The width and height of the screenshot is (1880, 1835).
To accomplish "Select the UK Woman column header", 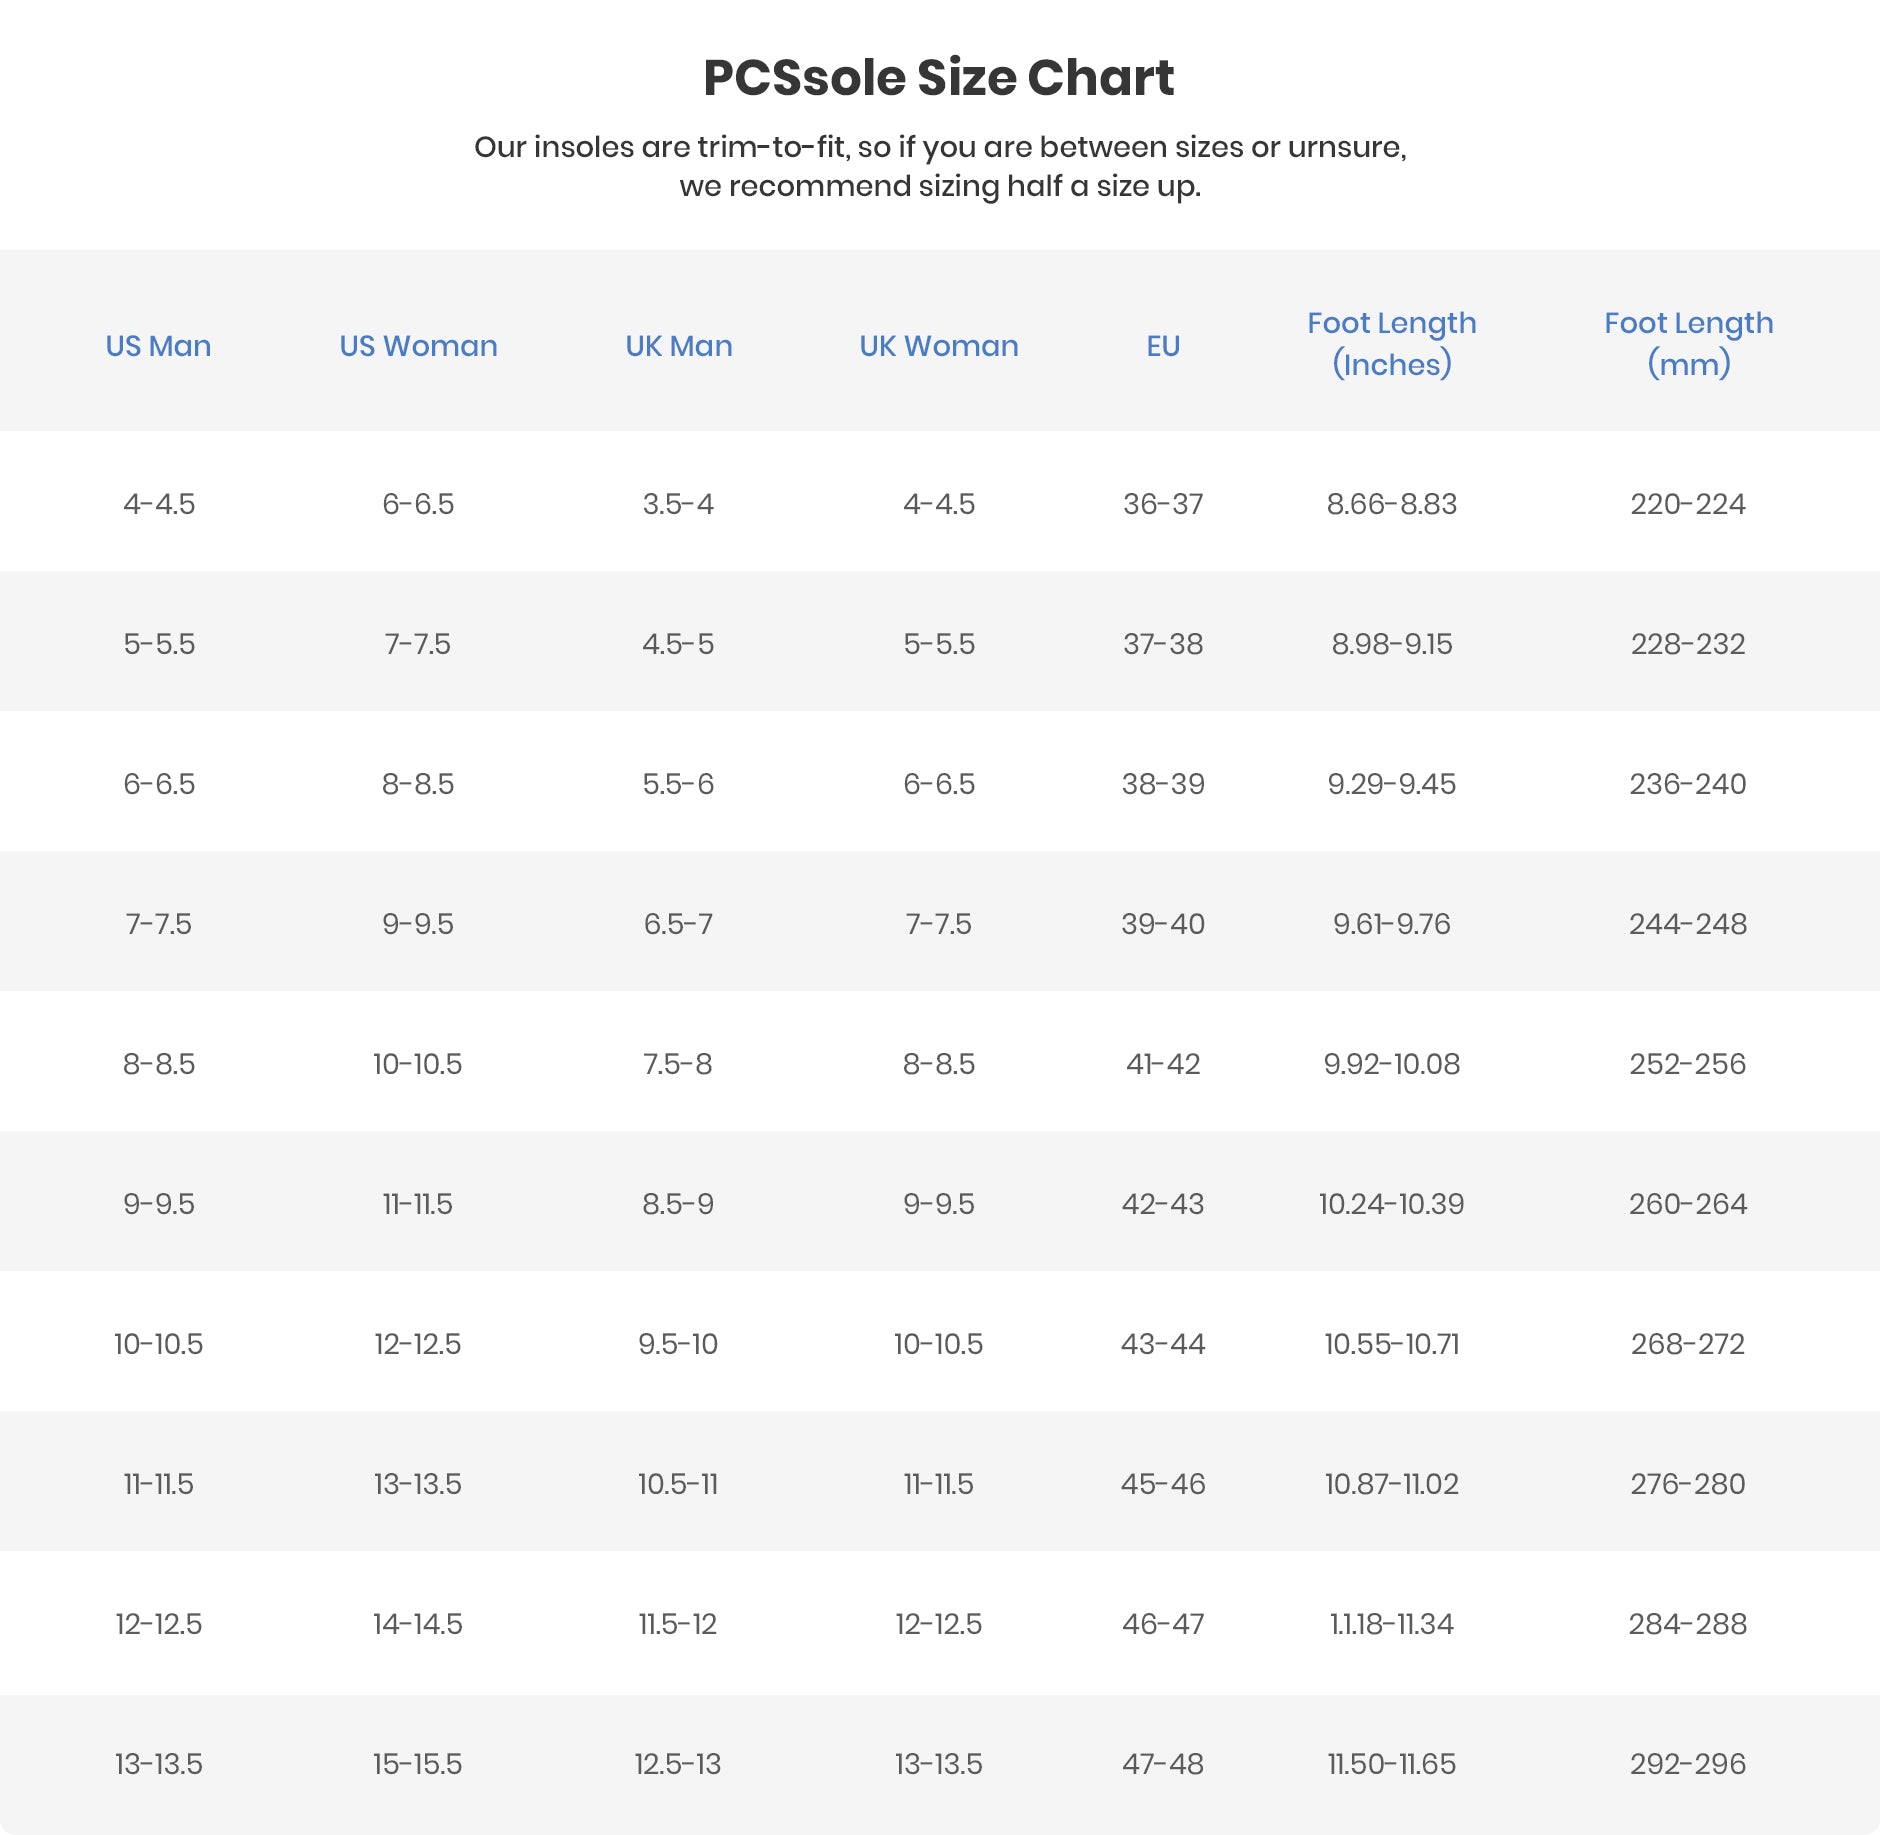I will pos(938,346).
